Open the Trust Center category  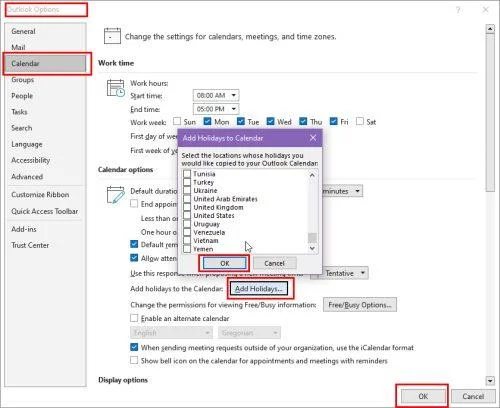45,245
